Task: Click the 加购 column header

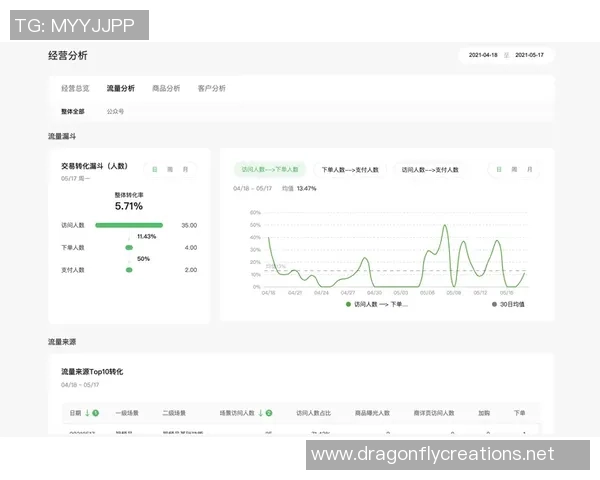Action: click(x=484, y=413)
